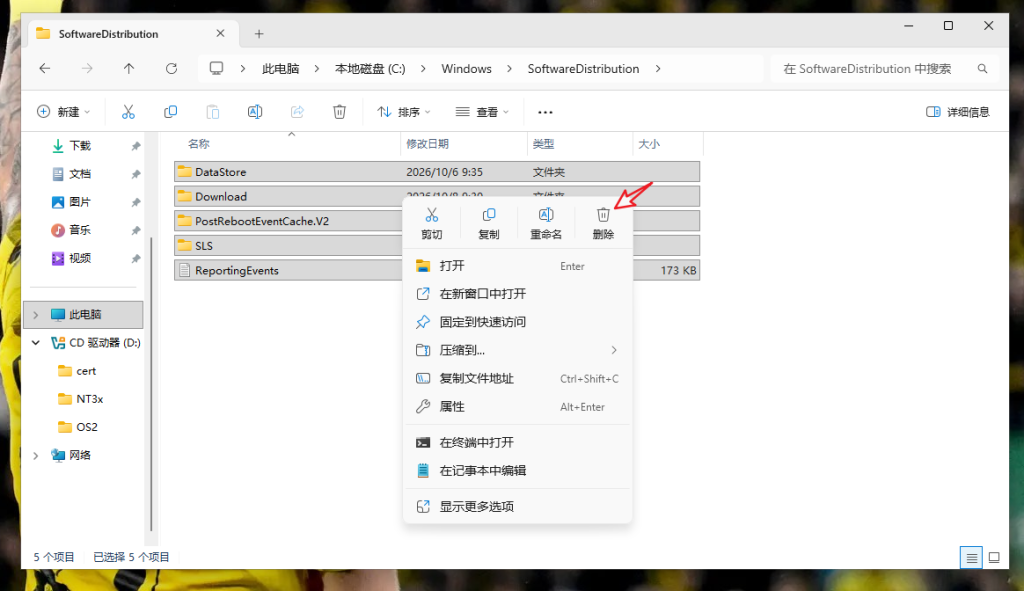Select the DataStore folder row

coord(437,172)
